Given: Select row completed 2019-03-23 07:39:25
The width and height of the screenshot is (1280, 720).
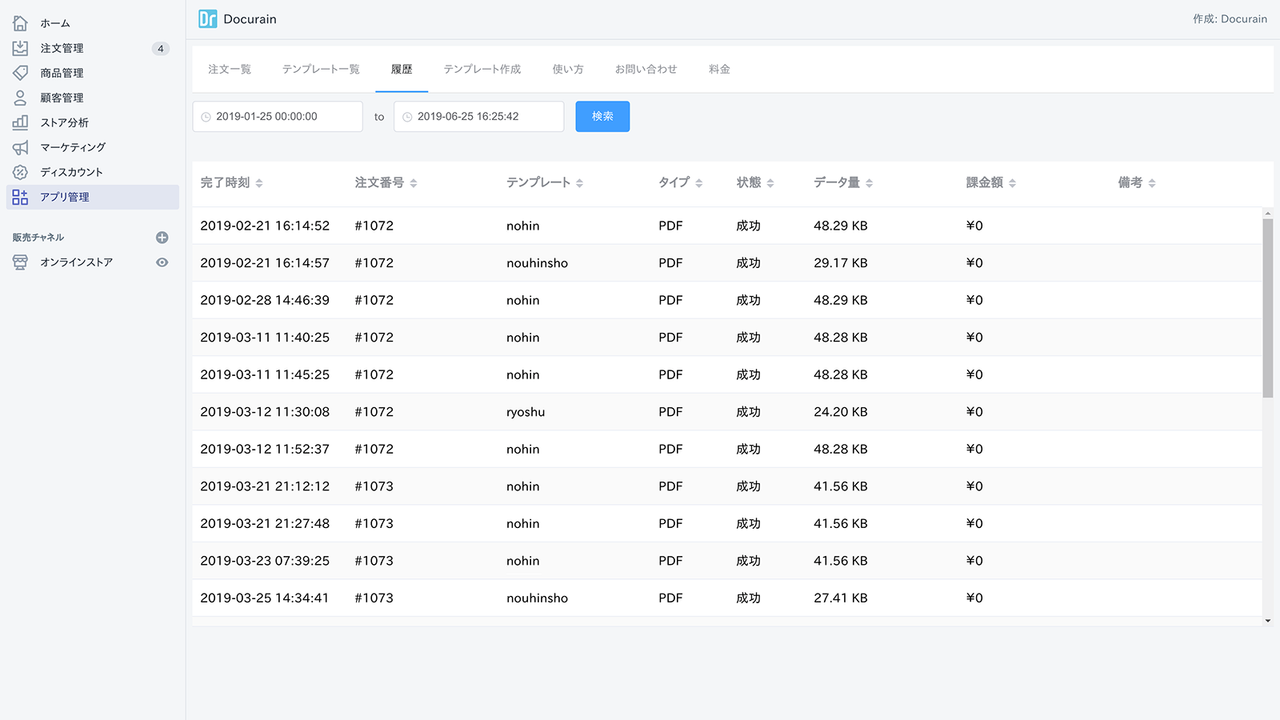Looking at the screenshot, I should pyautogui.click(x=727, y=561).
